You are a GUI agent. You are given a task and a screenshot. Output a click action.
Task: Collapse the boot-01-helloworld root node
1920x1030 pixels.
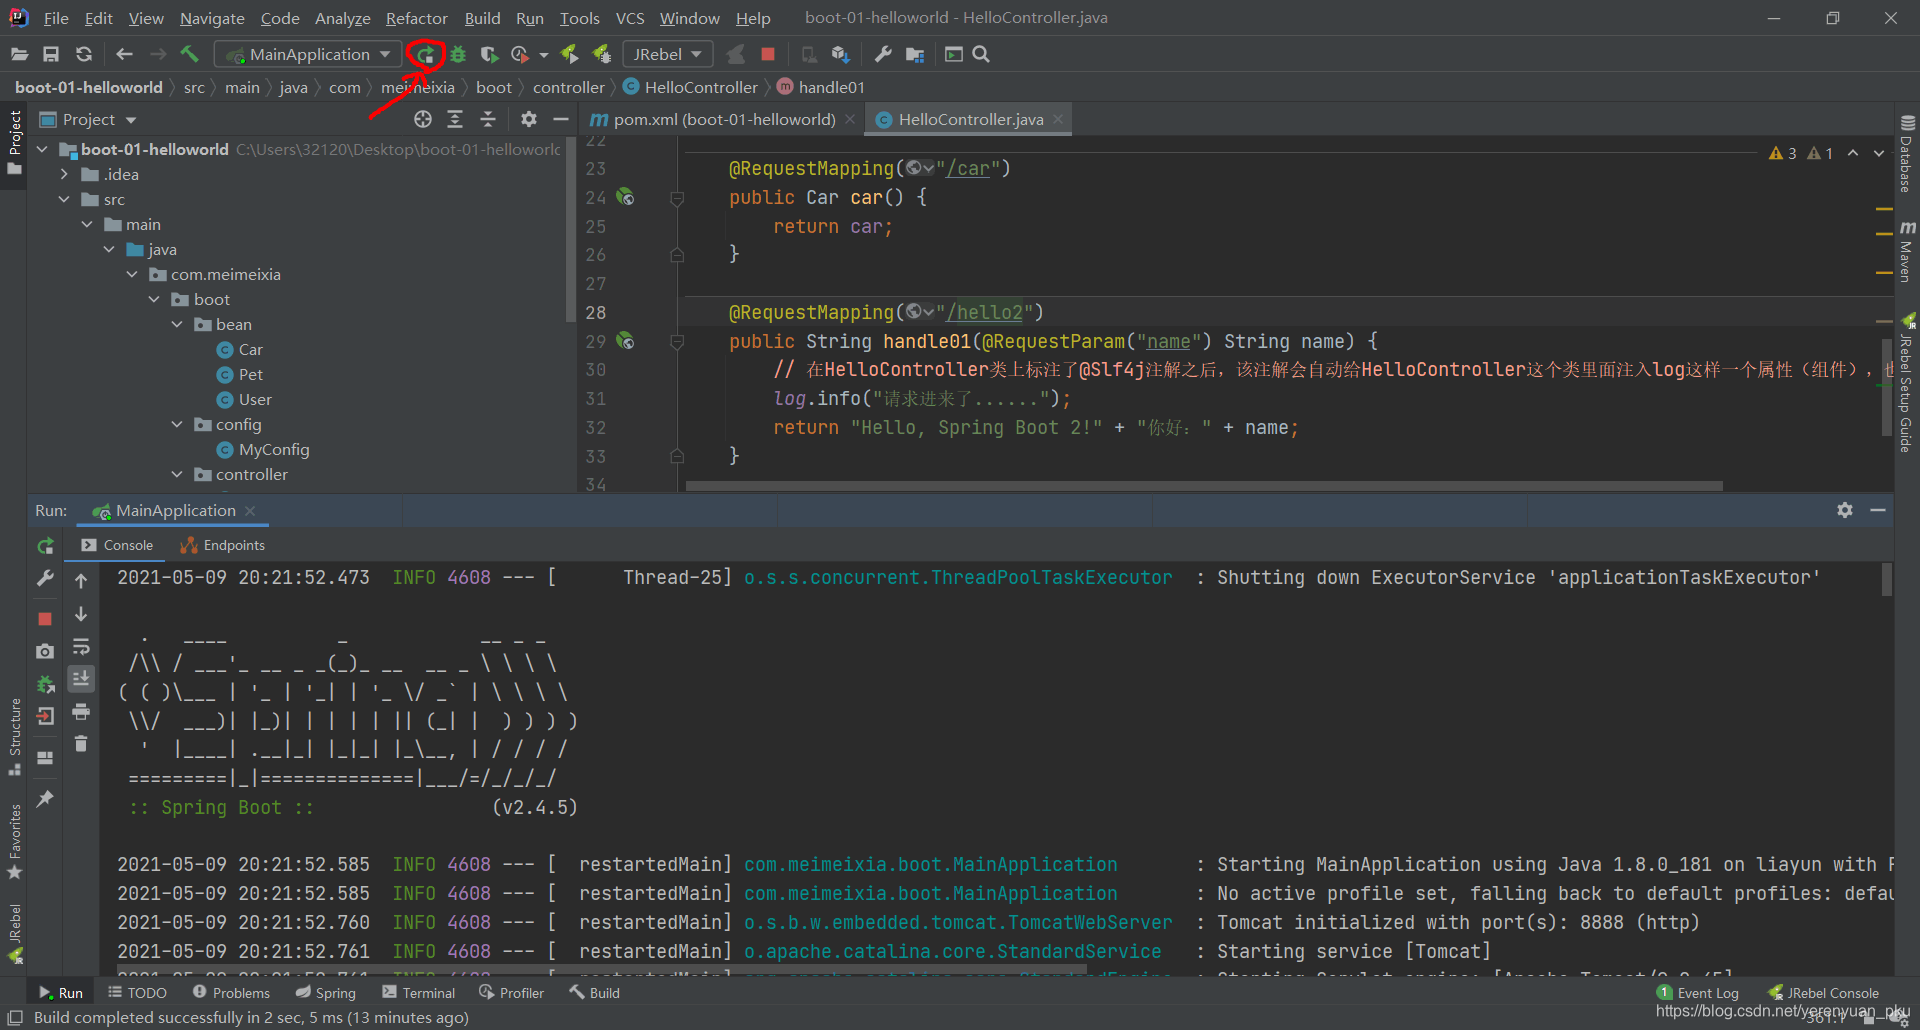(x=42, y=149)
